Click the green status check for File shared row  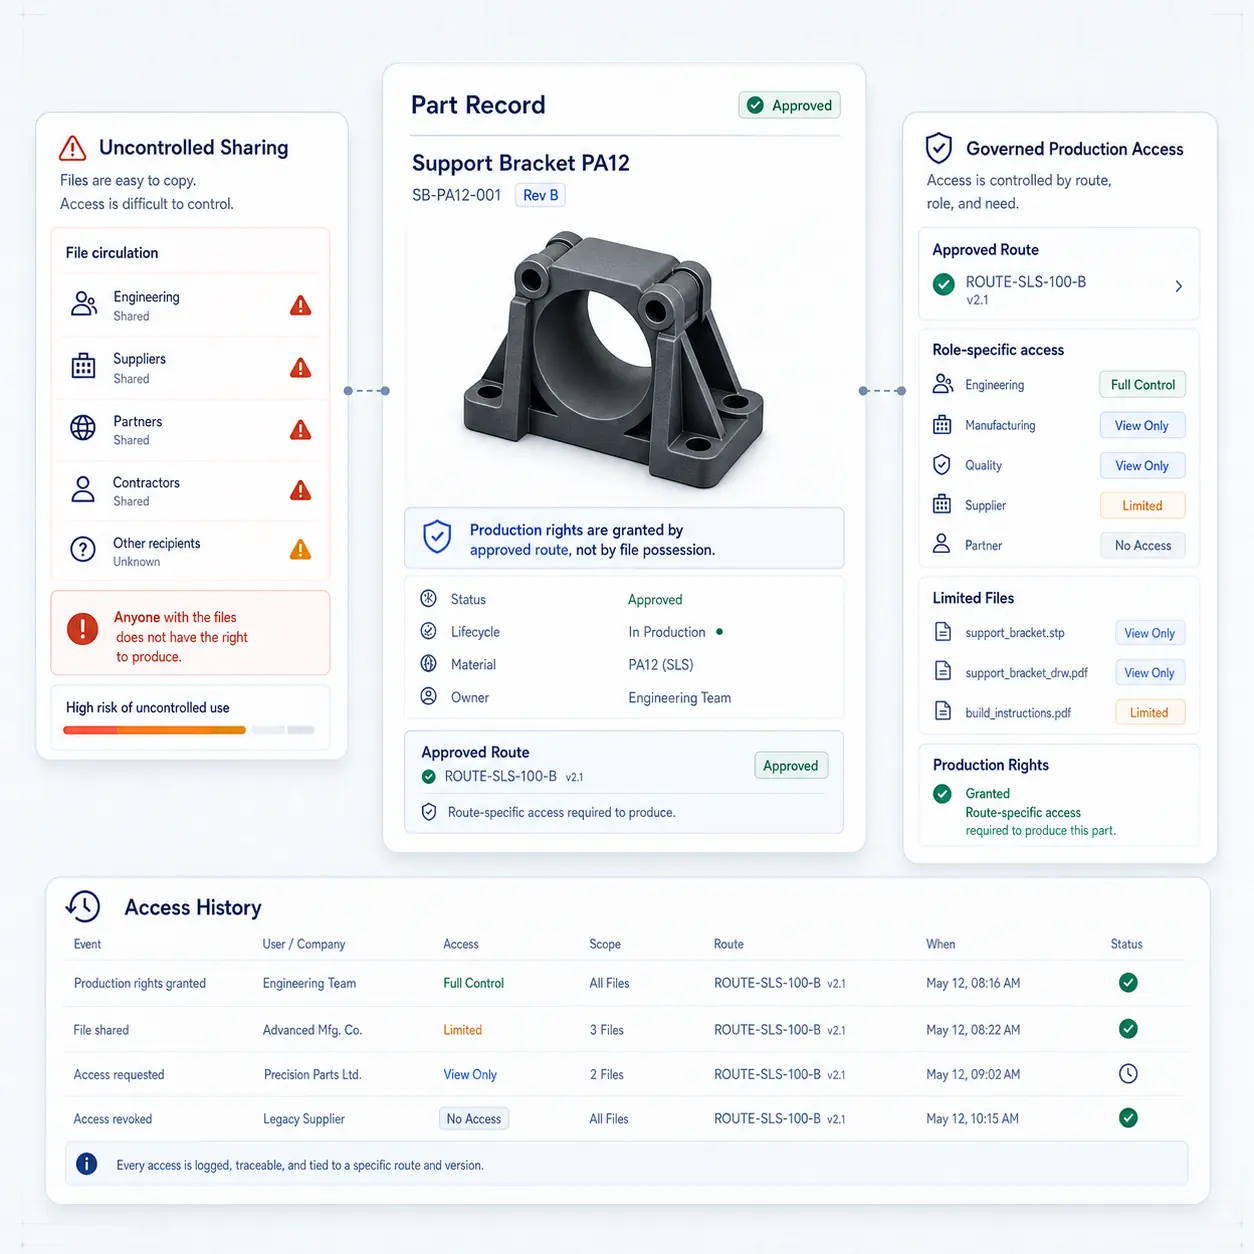1128,1029
